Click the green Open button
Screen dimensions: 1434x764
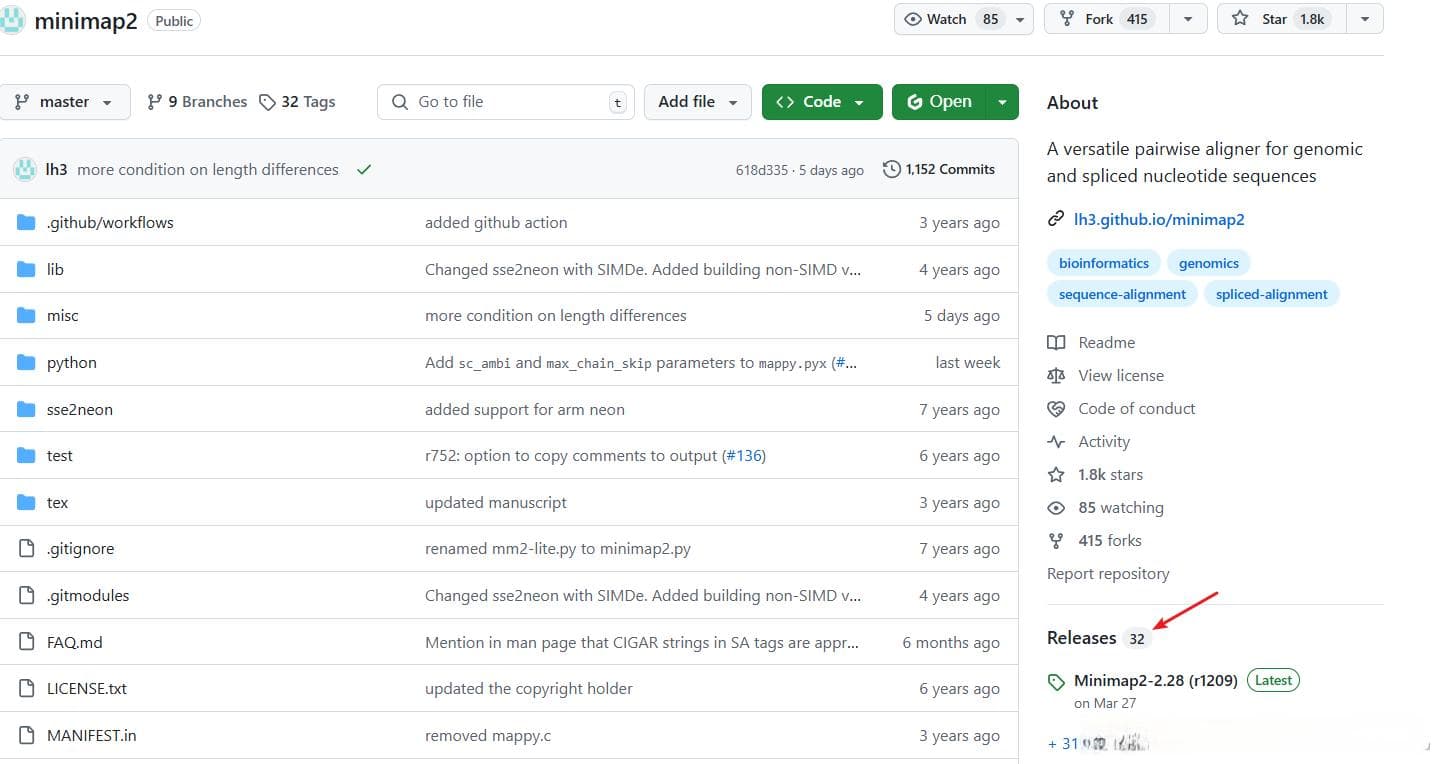click(939, 102)
